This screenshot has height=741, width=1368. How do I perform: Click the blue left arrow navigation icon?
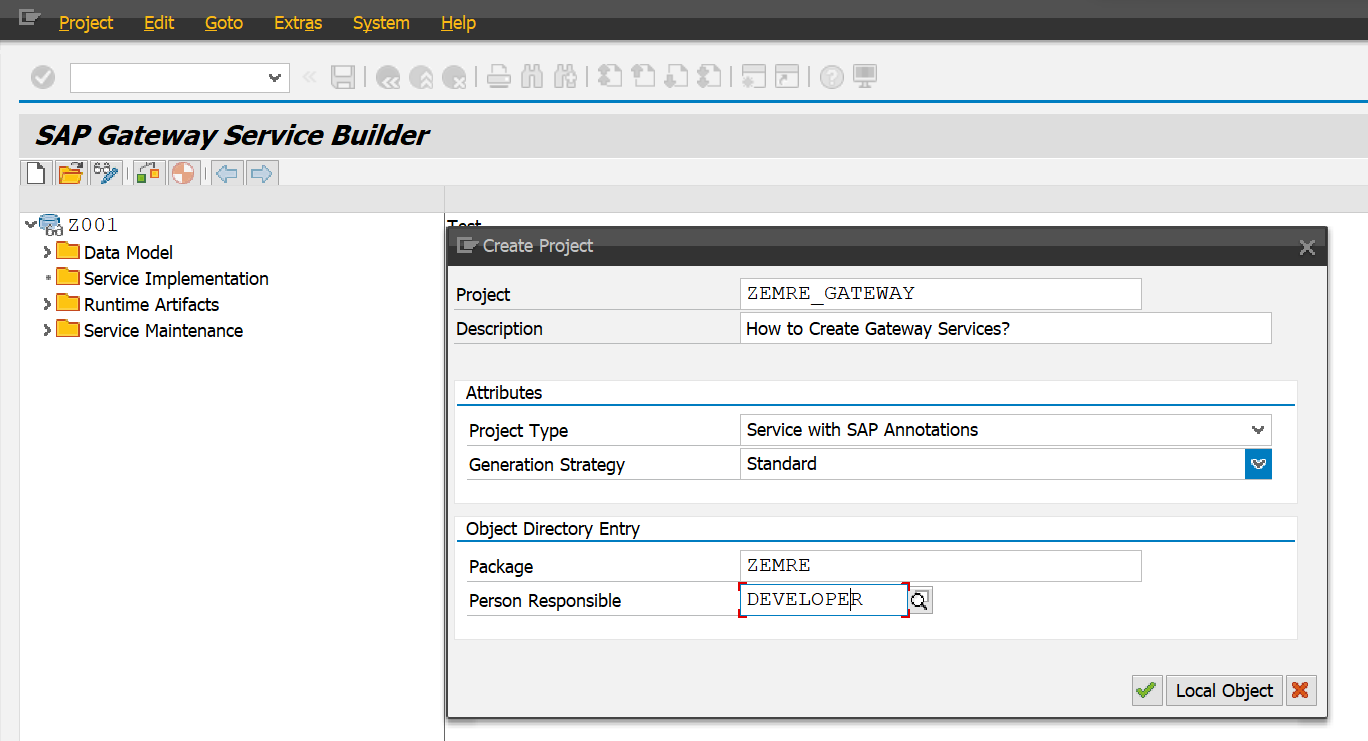click(227, 173)
